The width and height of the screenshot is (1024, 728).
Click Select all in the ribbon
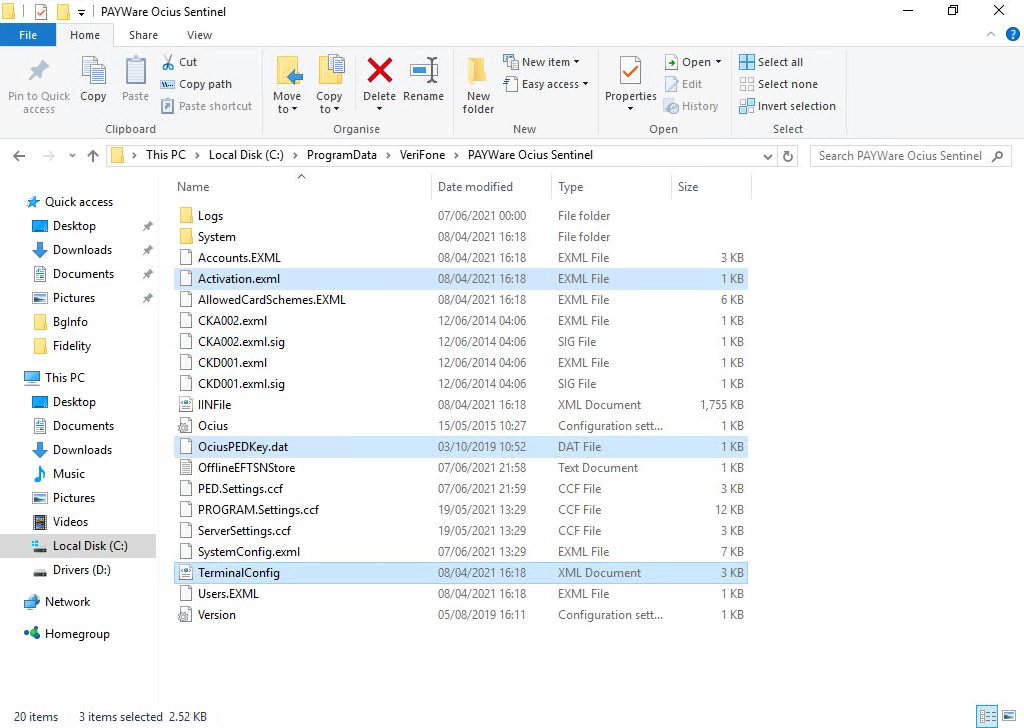[x=771, y=62]
